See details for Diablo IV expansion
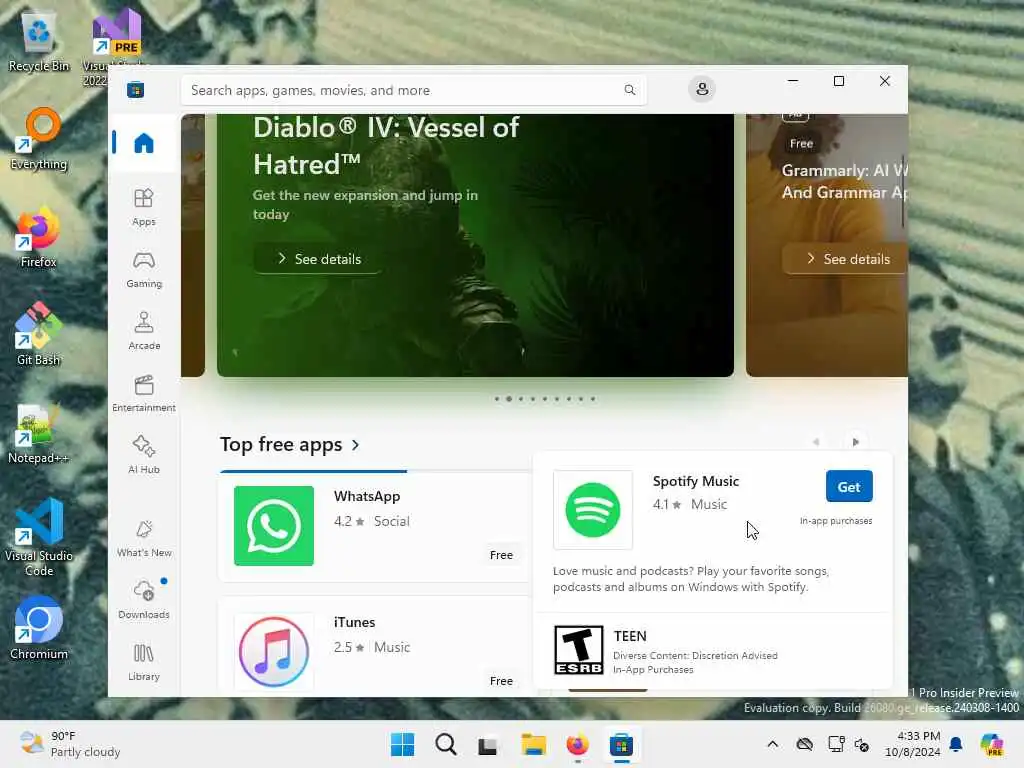Image resolution: width=1024 pixels, height=768 pixels. pyautogui.click(x=317, y=259)
